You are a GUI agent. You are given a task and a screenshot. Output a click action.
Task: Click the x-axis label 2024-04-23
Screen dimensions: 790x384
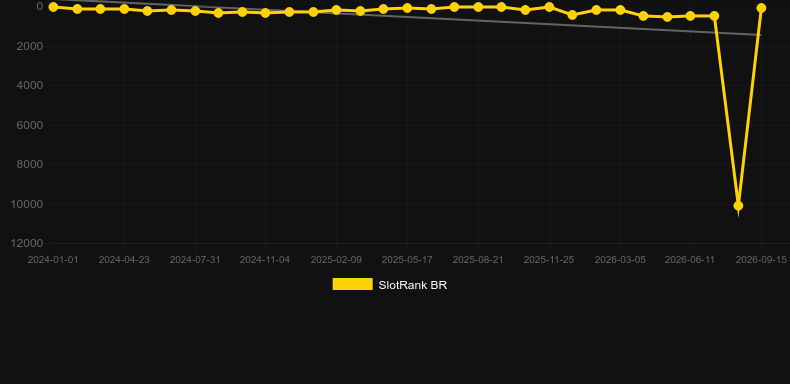pyautogui.click(x=124, y=260)
